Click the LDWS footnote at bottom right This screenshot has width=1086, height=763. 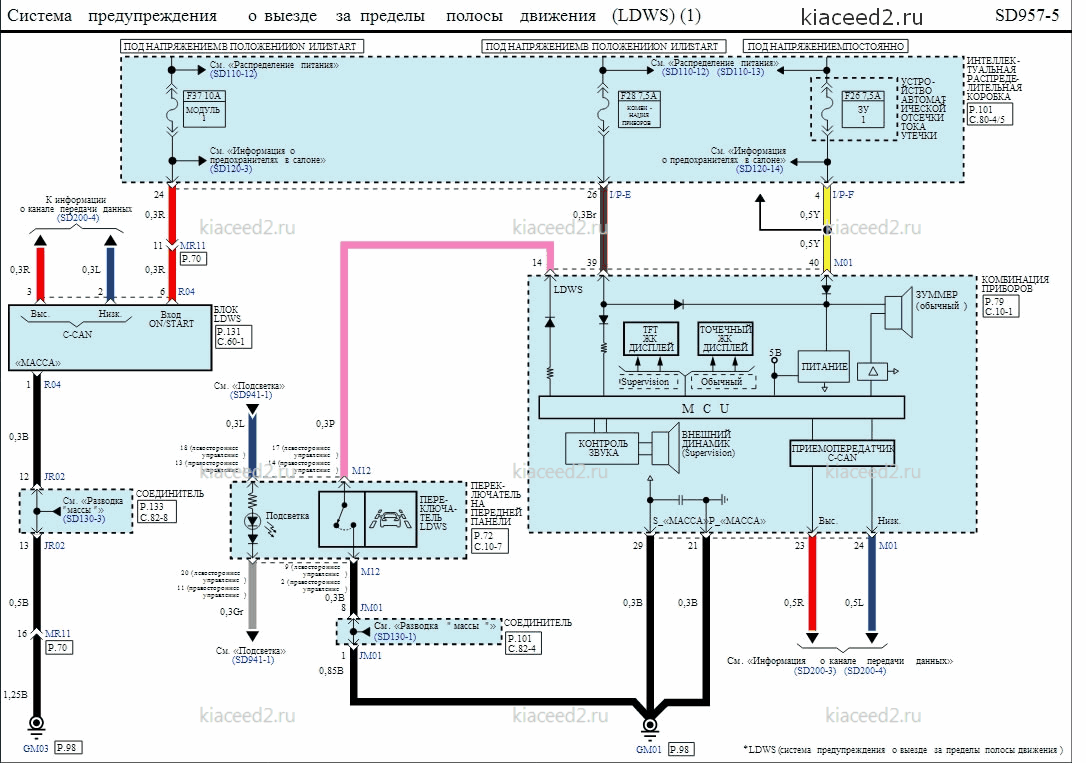pos(902,749)
